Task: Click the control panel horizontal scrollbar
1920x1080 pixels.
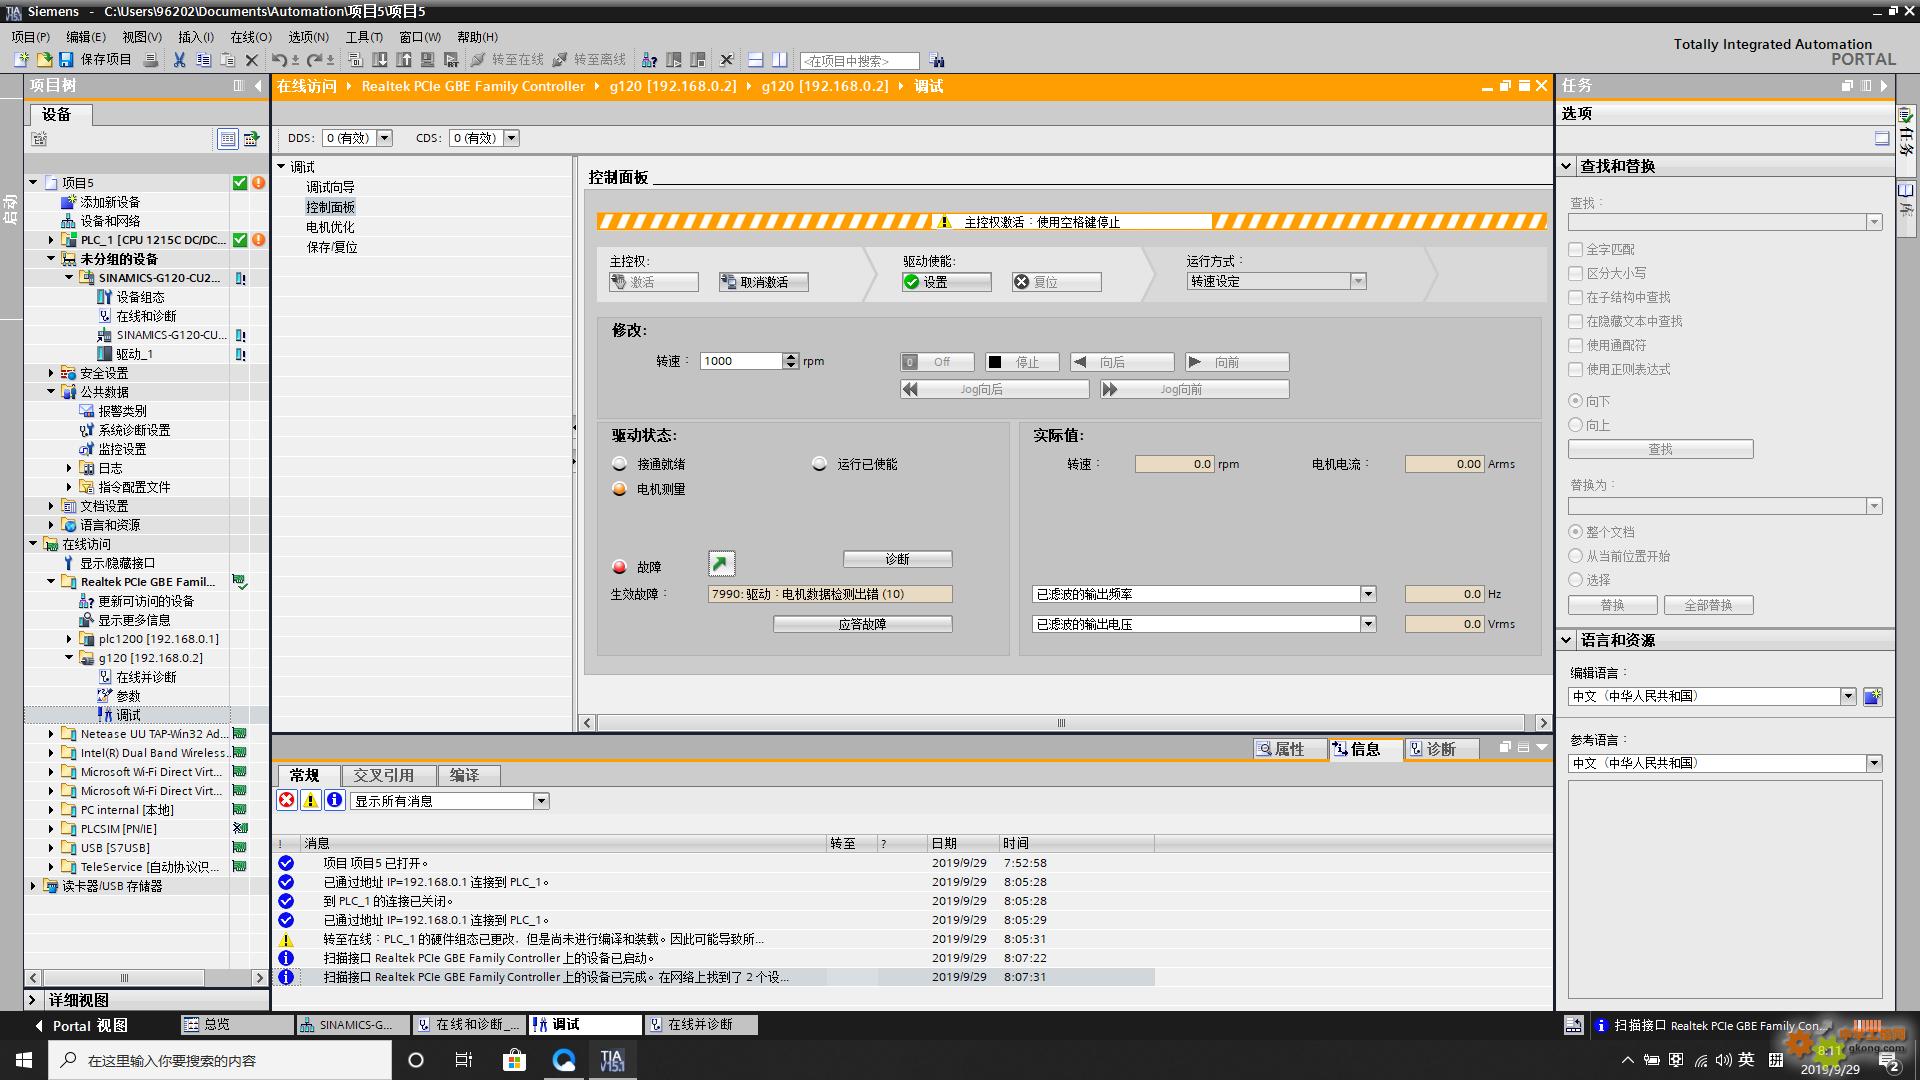Action: tap(1061, 723)
